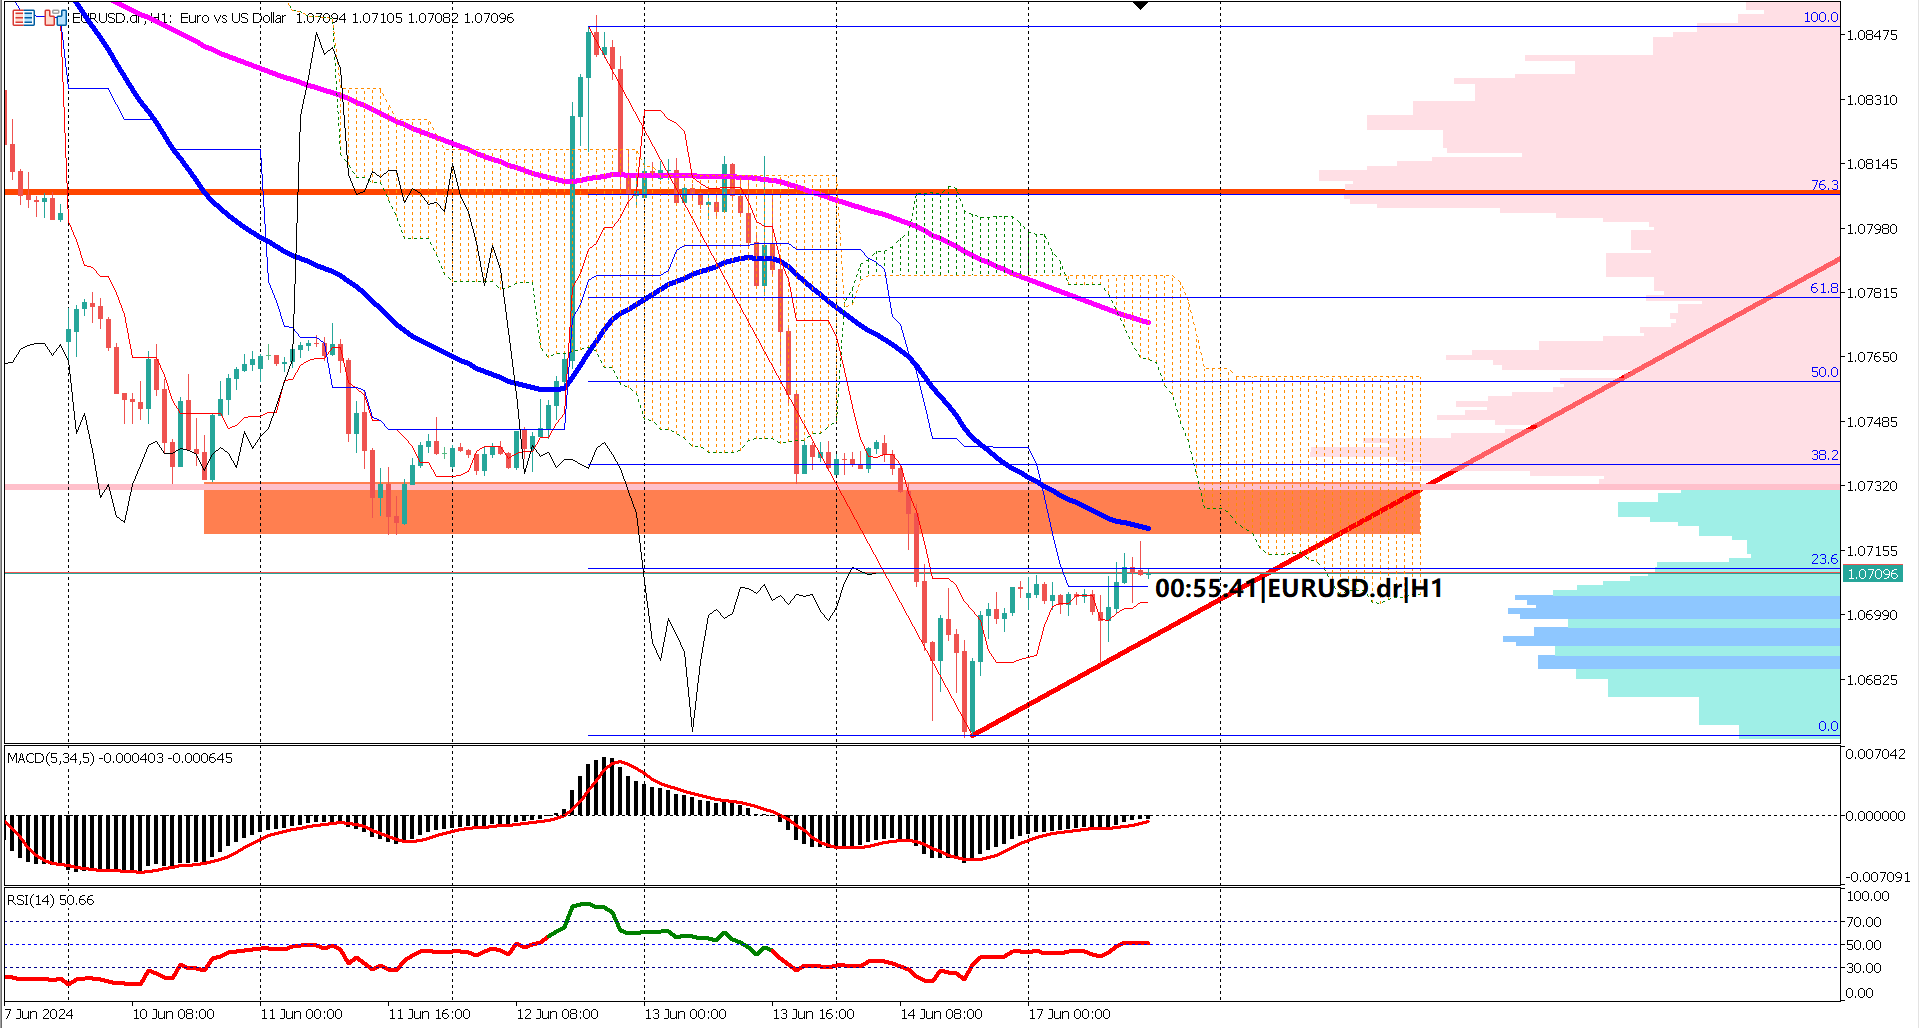Click the 23.6 Fibonacci level label

[x=1824, y=558]
